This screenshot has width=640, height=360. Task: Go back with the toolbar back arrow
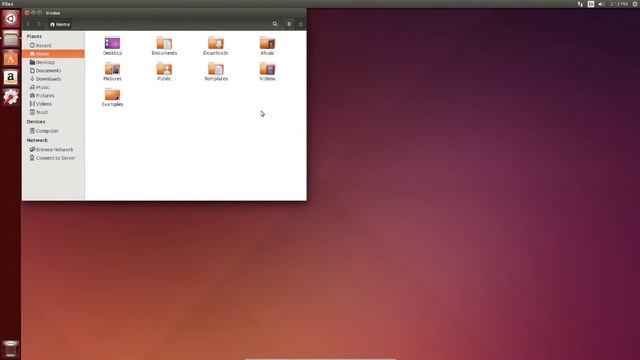[28, 24]
